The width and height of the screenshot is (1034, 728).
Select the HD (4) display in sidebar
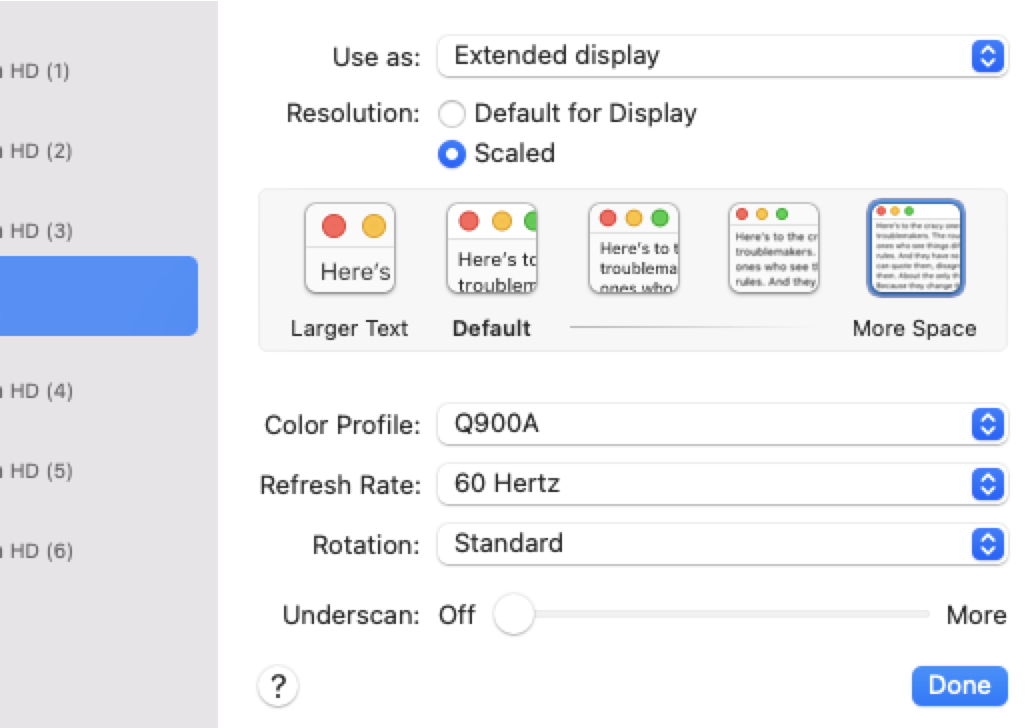(40, 391)
